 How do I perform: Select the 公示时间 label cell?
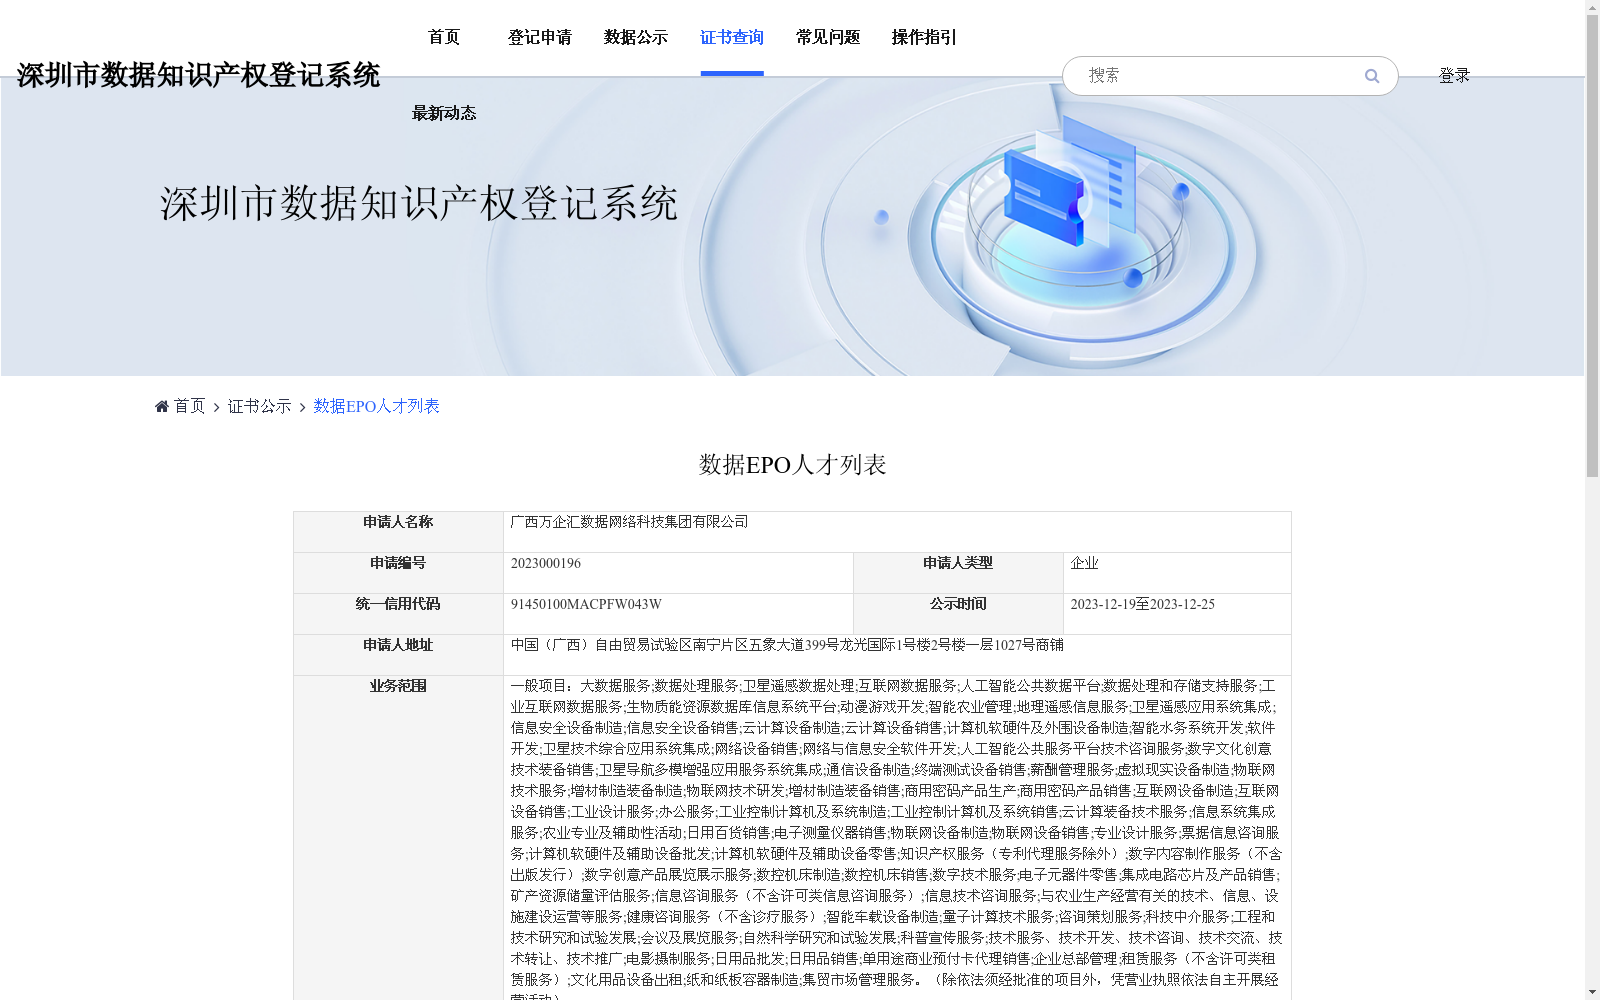point(958,614)
